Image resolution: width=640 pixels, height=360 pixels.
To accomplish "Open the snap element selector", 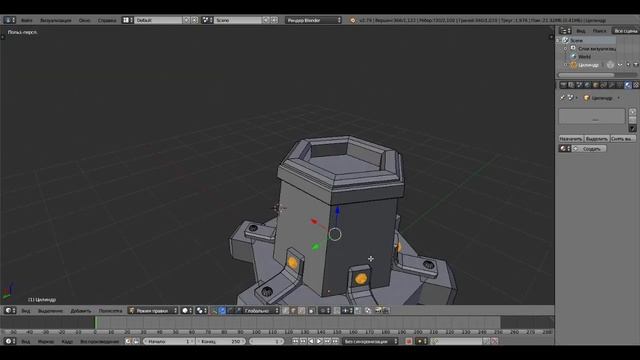I will [x=347, y=311].
